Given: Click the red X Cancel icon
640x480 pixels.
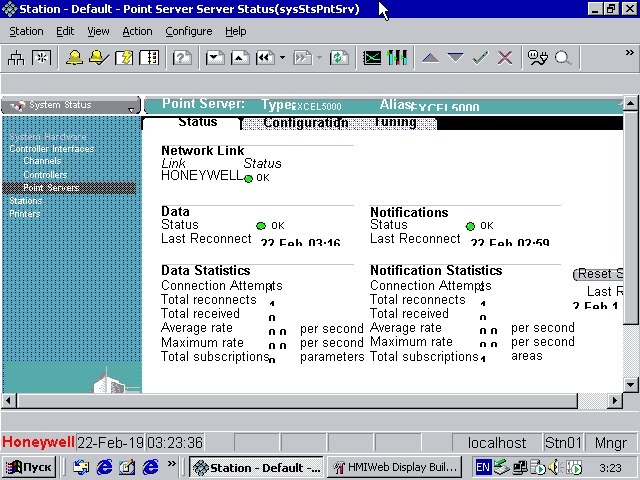Looking at the screenshot, I should 505,58.
